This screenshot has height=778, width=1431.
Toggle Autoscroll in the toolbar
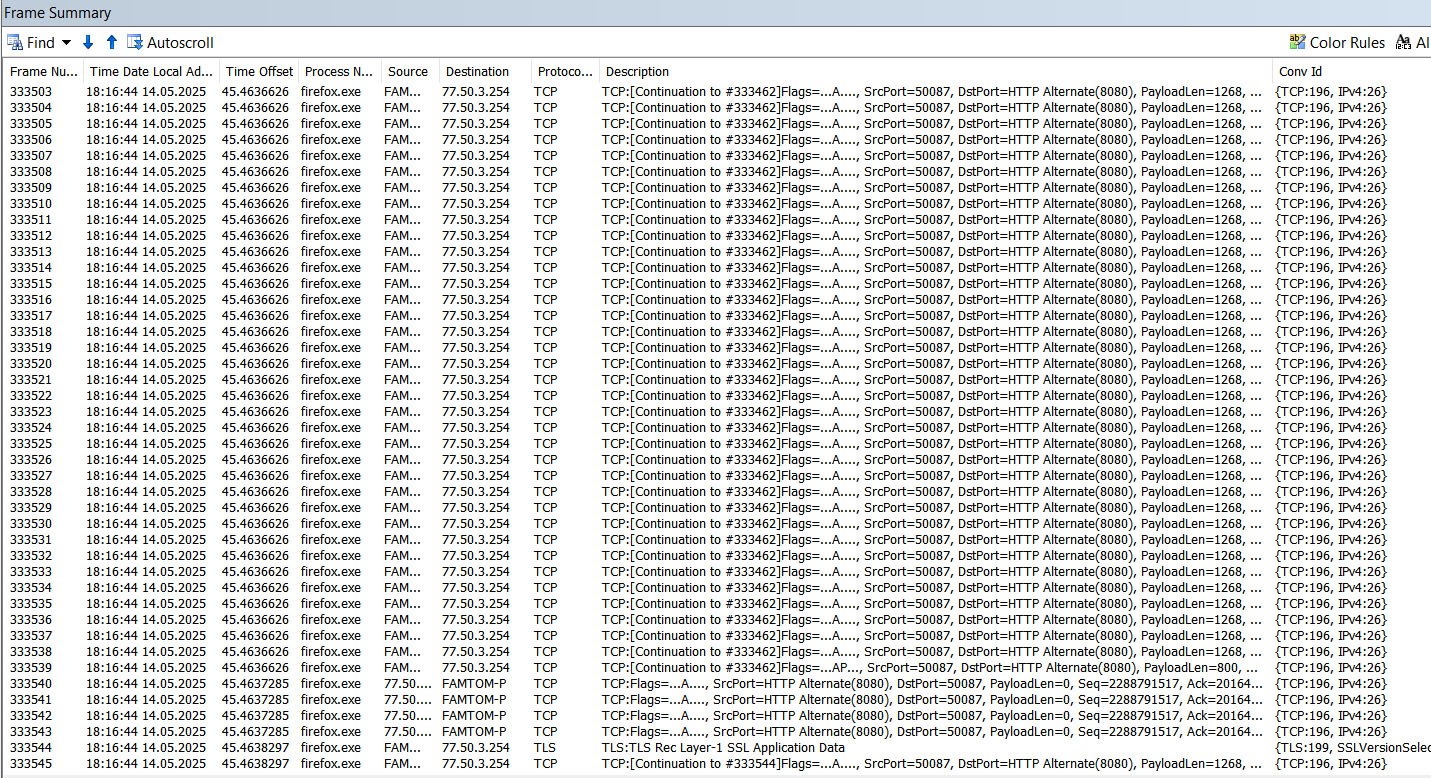pyautogui.click(x=170, y=42)
